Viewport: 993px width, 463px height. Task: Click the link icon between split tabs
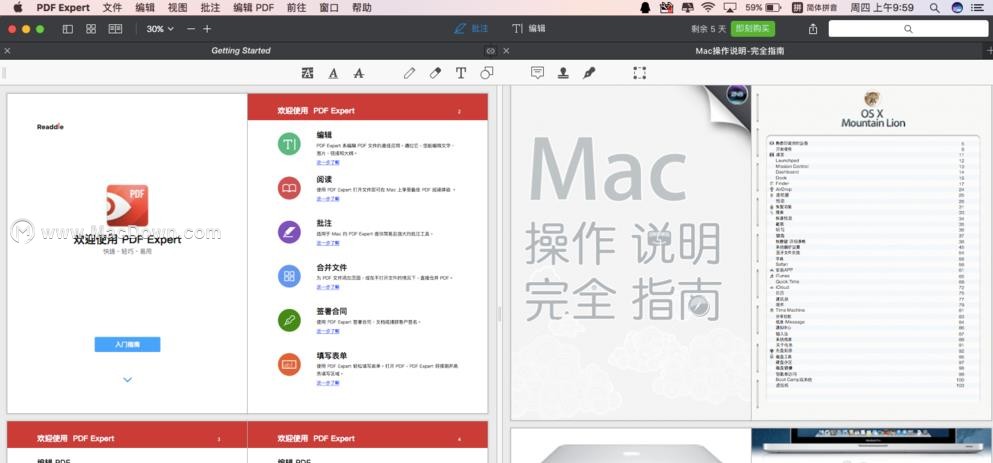pos(490,51)
